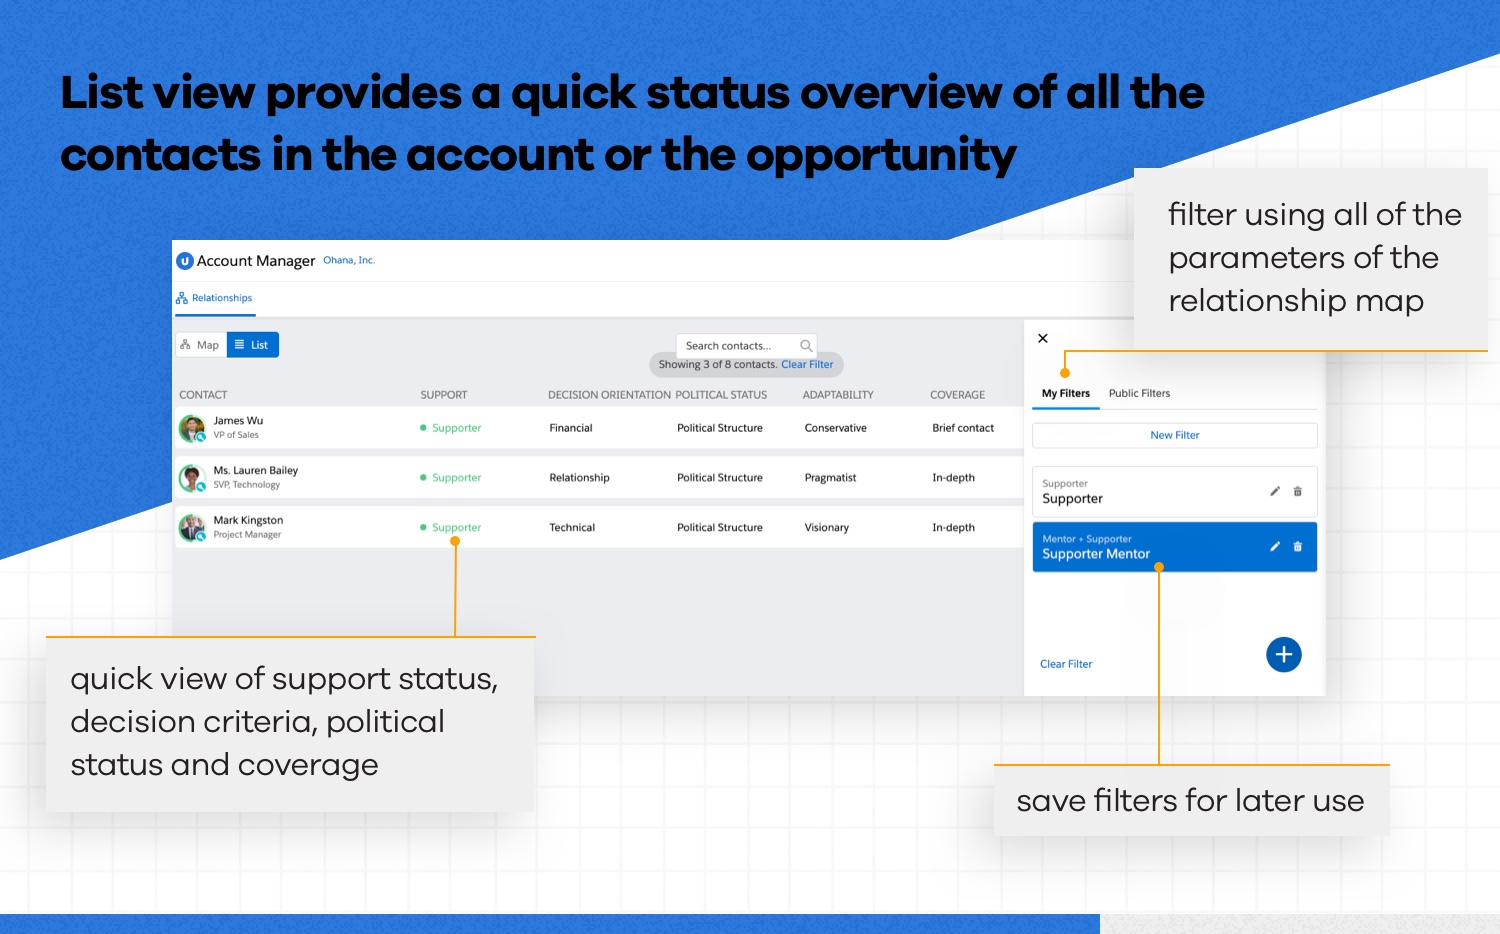Switch to Map view
Screen dimensions: 1500x934
coord(201,345)
